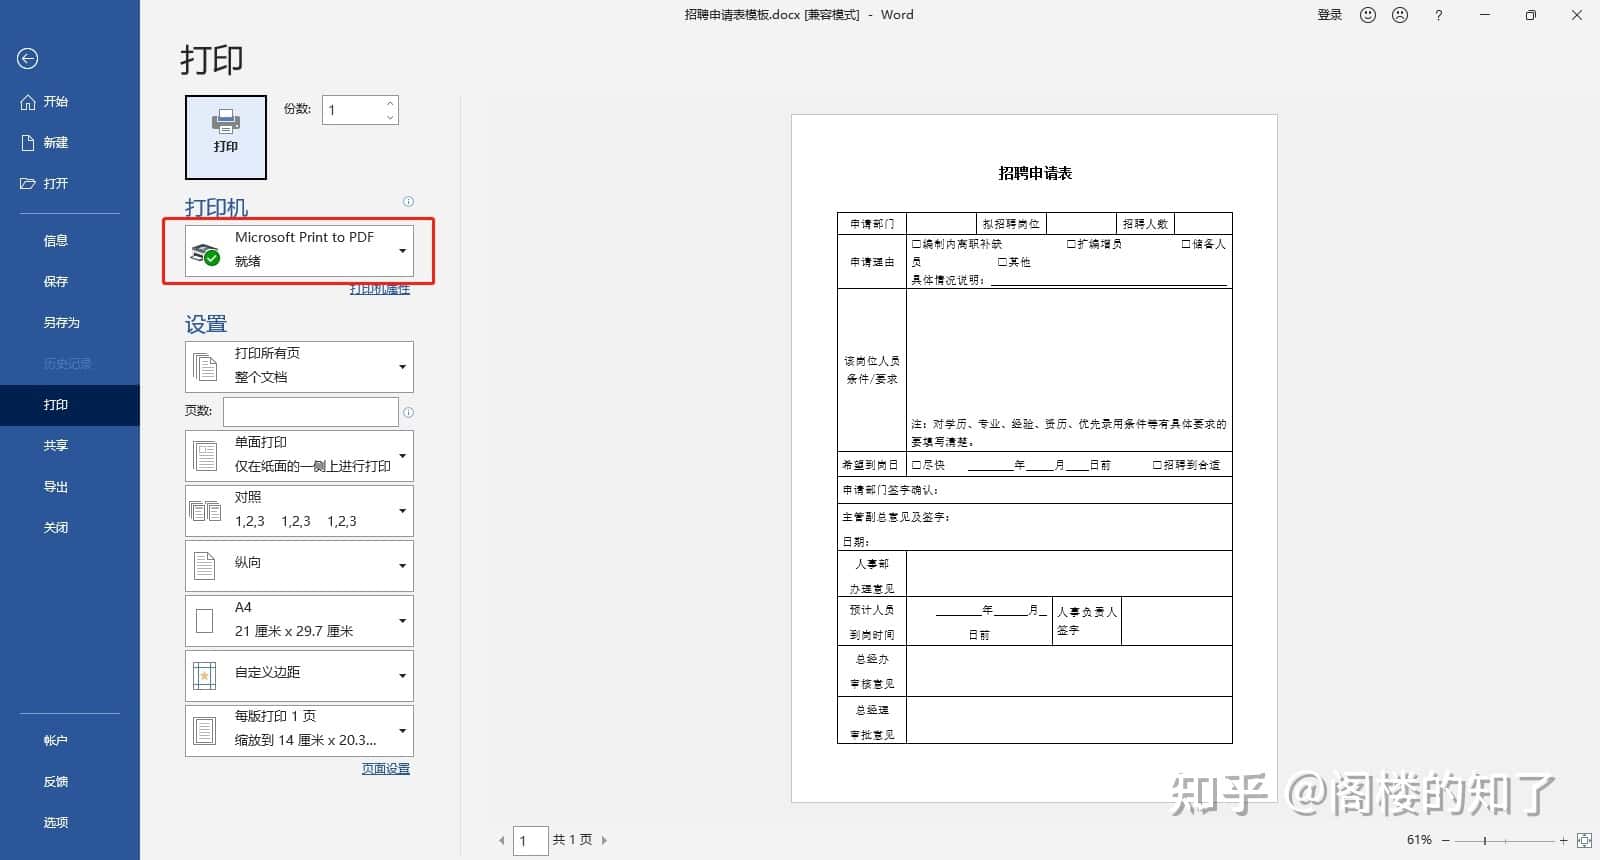Click the large 打印 printer button
The height and width of the screenshot is (860, 1600).
point(226,137)
